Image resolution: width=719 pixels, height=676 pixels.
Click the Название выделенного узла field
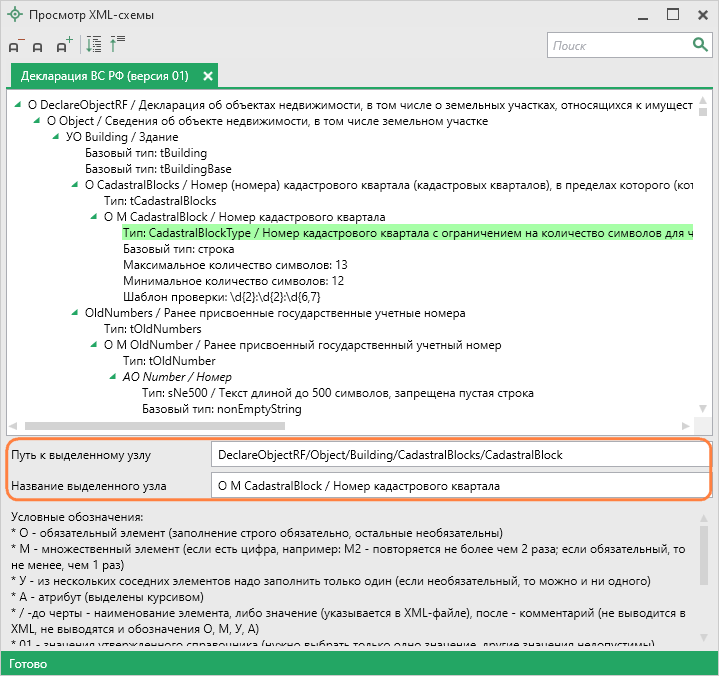pyautogui.click(x=460, y=487)
